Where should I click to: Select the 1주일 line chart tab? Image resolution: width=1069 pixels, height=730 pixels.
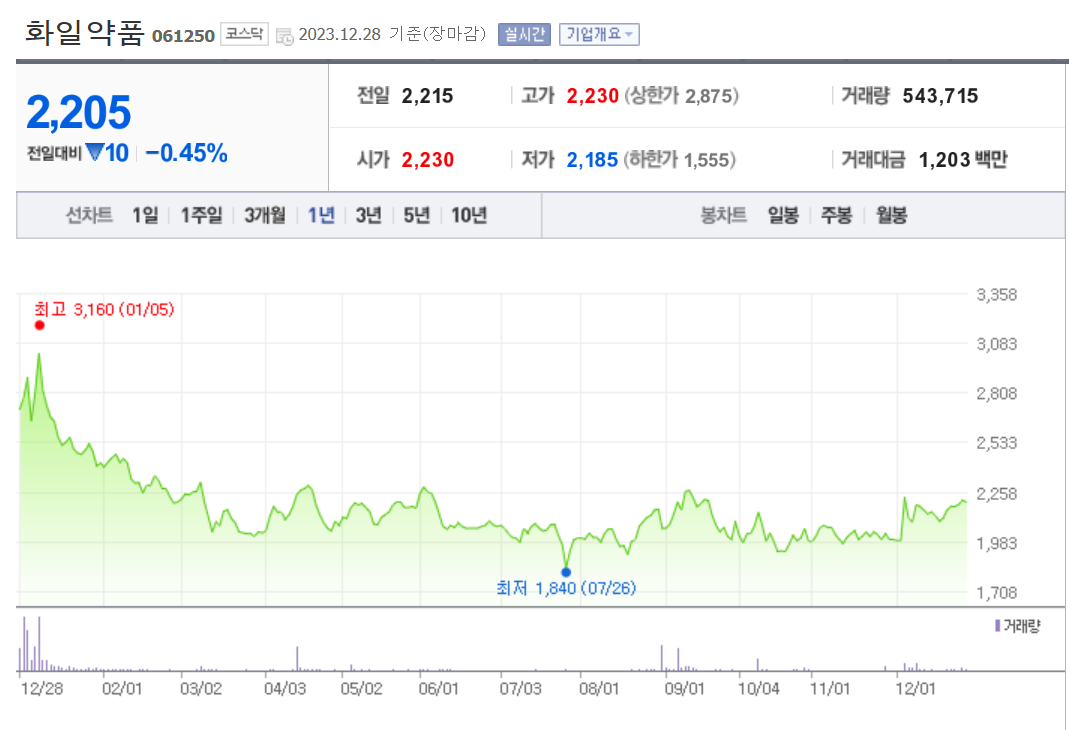[201, 215]
